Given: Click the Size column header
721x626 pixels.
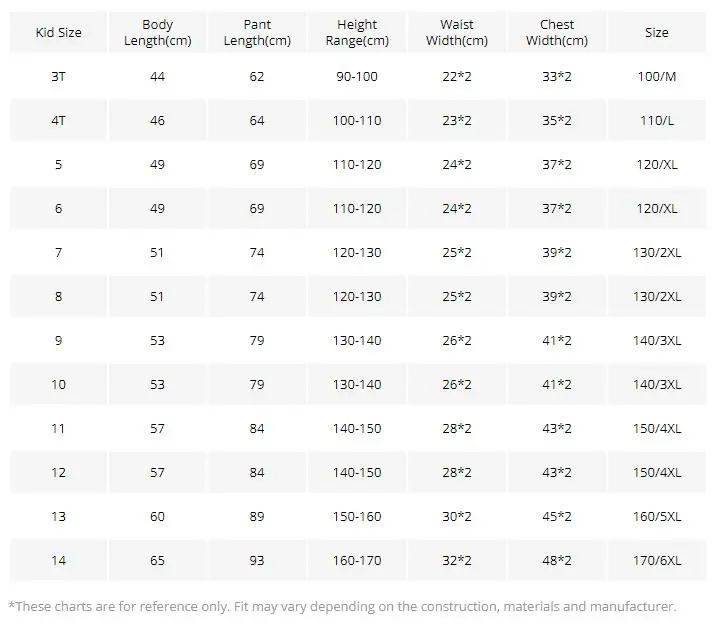Looking at the screenshot, I should point(657,33).
